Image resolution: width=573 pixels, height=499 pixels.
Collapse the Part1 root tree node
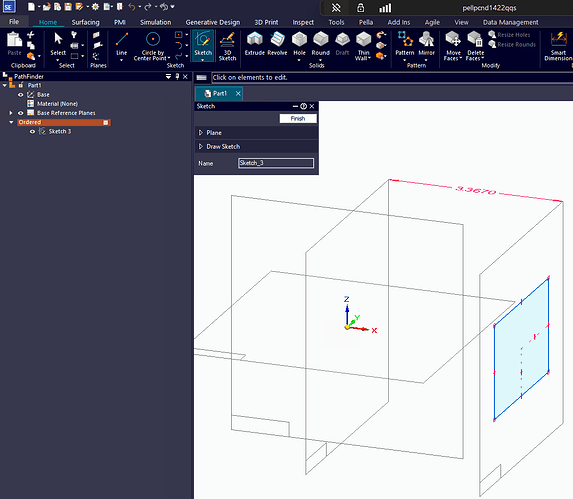click(x=4, y=85)
